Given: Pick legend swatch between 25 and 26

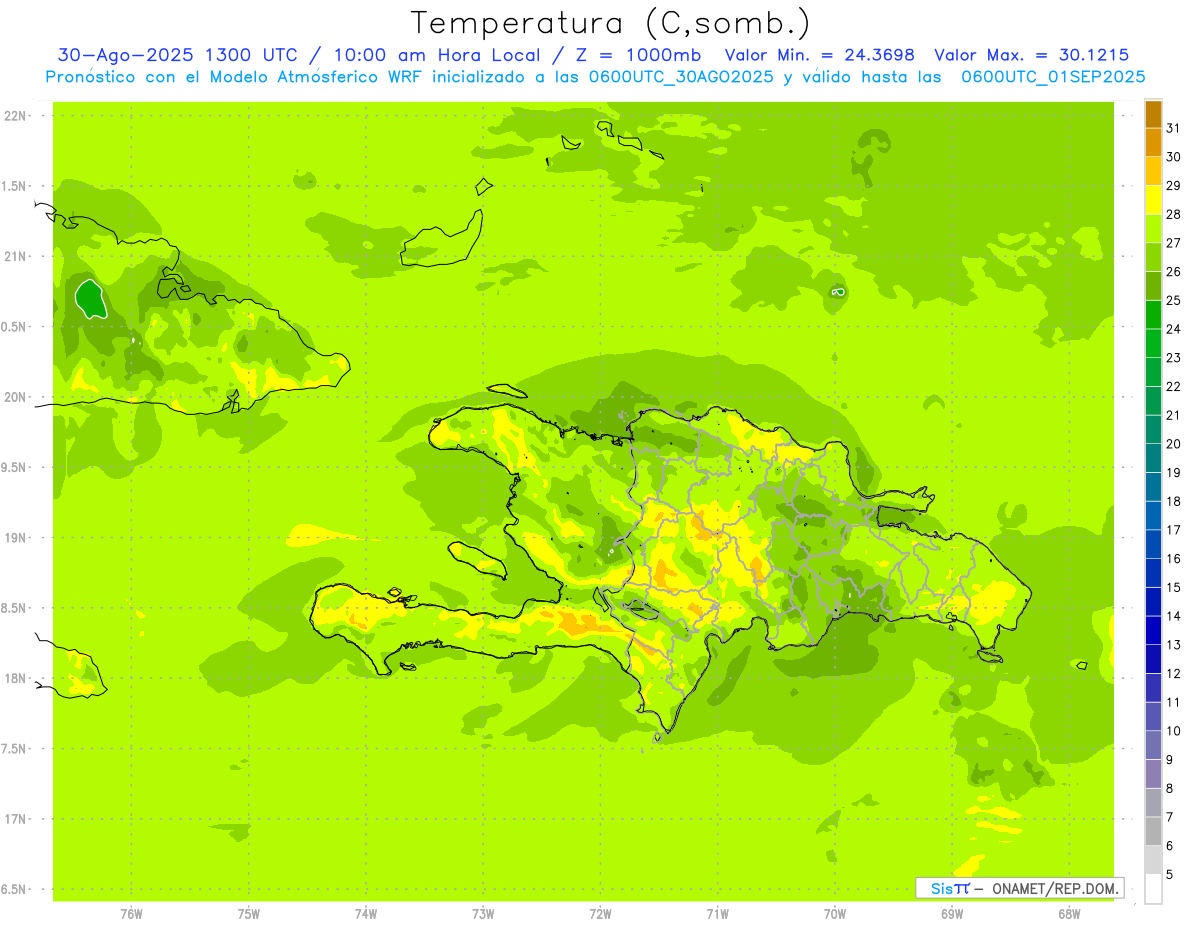Looking at the screenshot, I should 1153,286.
